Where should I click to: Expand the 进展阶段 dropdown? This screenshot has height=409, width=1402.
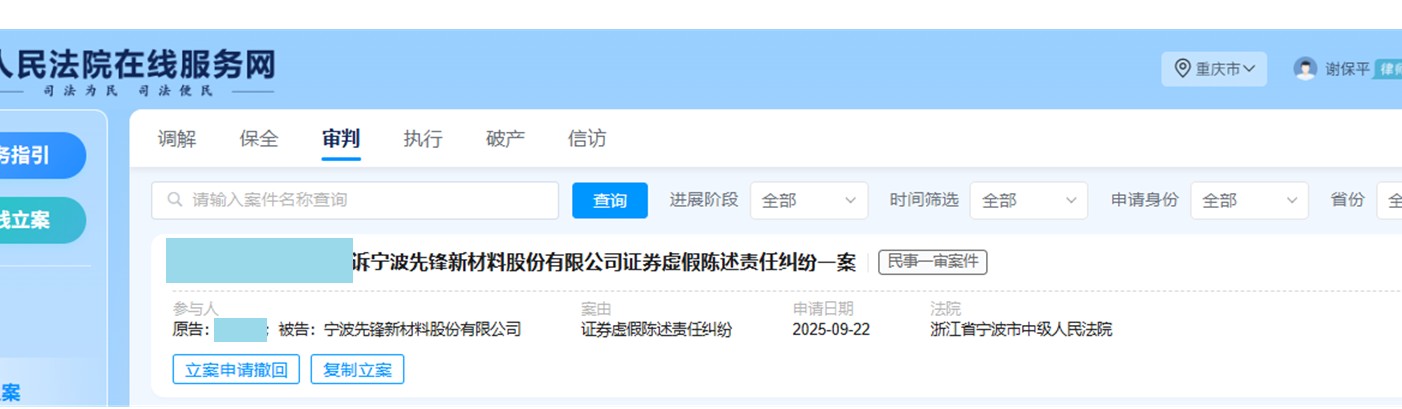coord(809,200)
